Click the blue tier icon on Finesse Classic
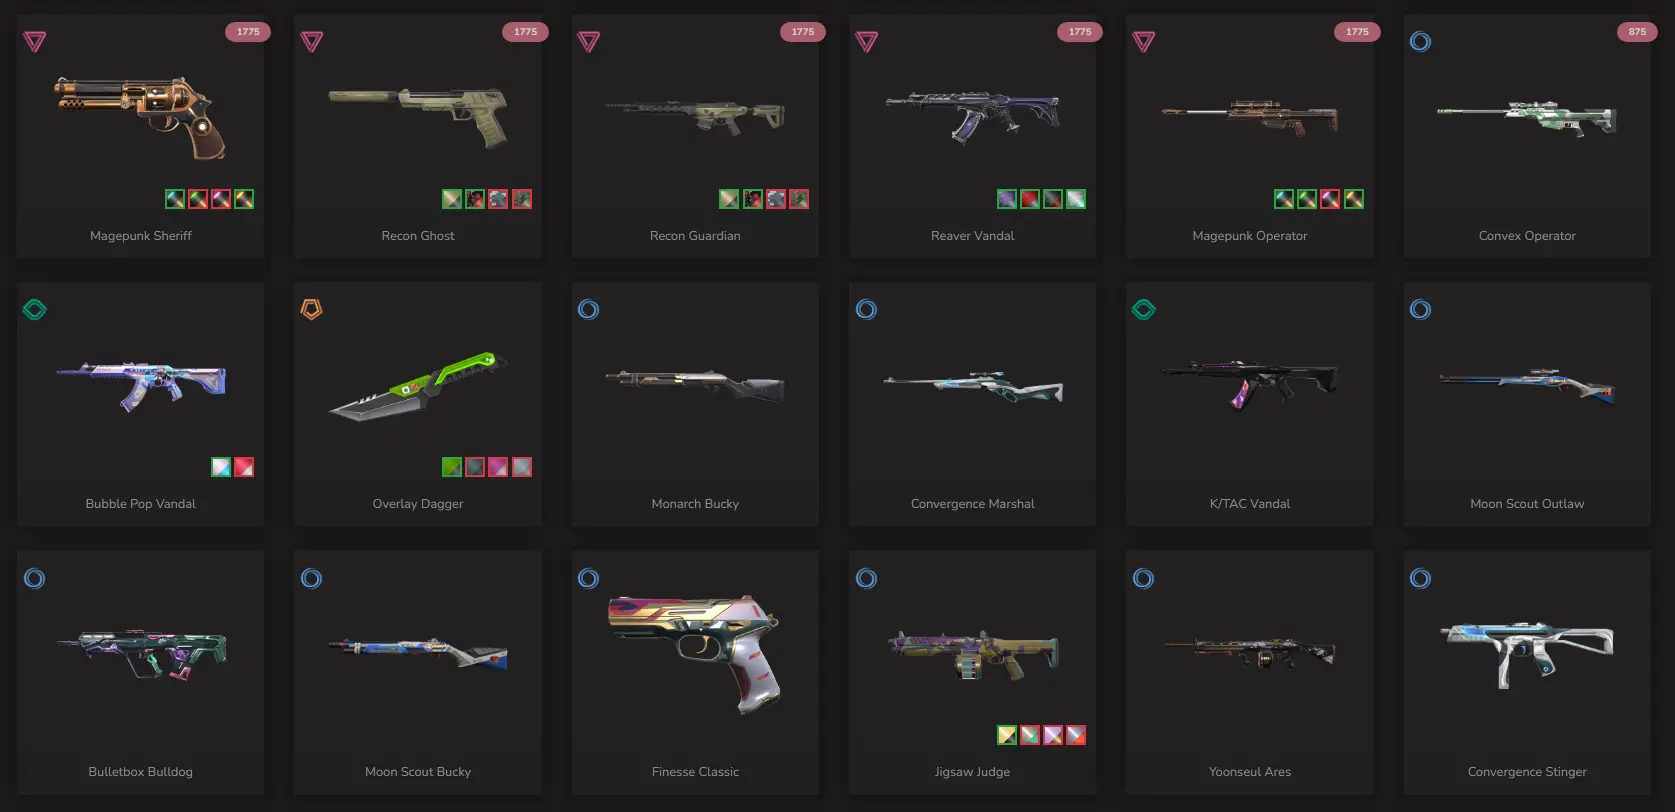This screenshot has height=812, width=1675. [x=589, y=578]
